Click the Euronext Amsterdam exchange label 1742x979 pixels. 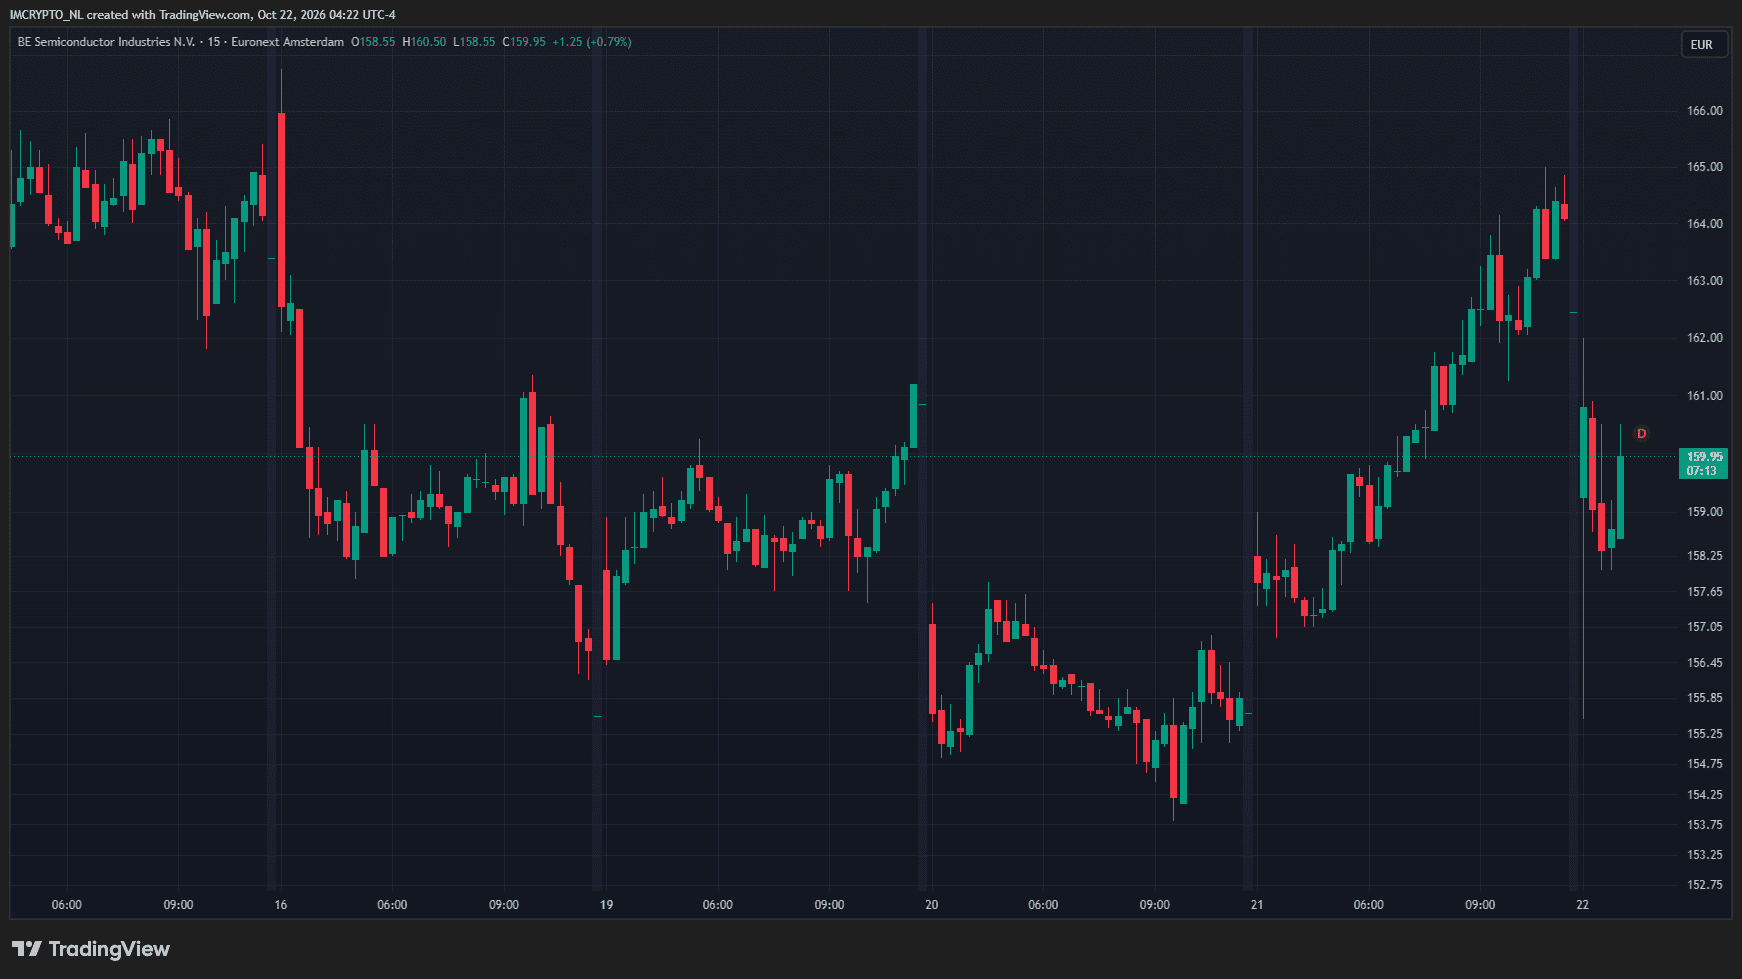coord(288,42)
